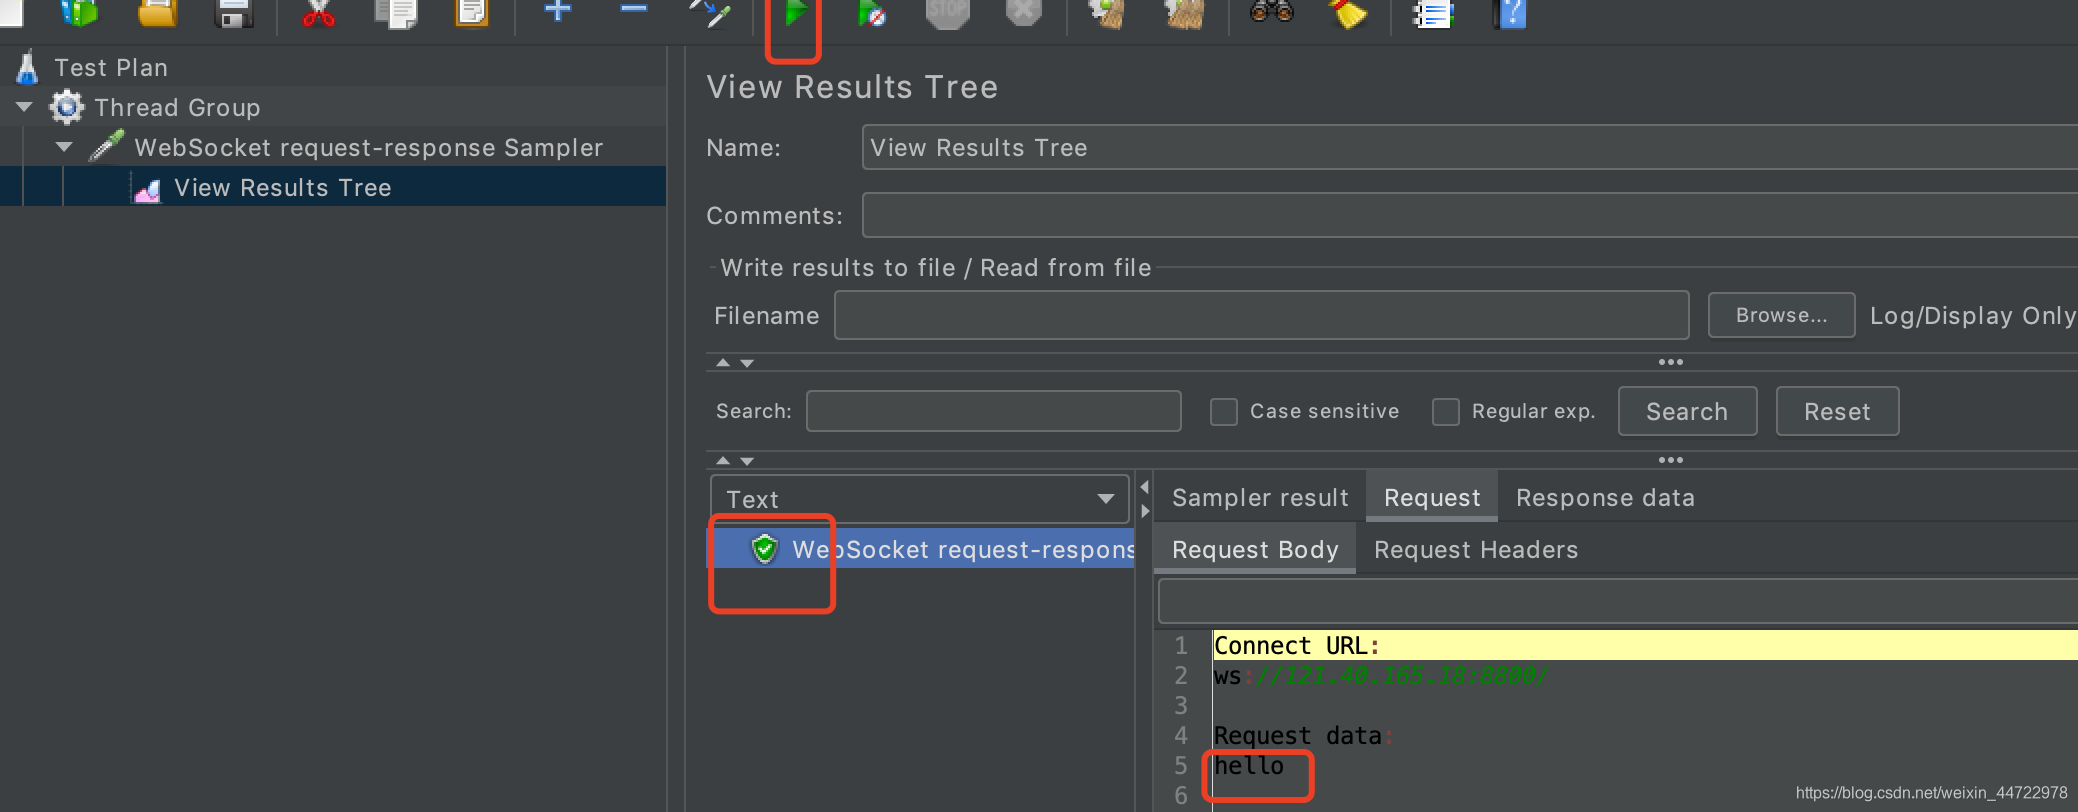2078x812 pixels.
Task: Click the Filename input field
Action: point(1262,315)
